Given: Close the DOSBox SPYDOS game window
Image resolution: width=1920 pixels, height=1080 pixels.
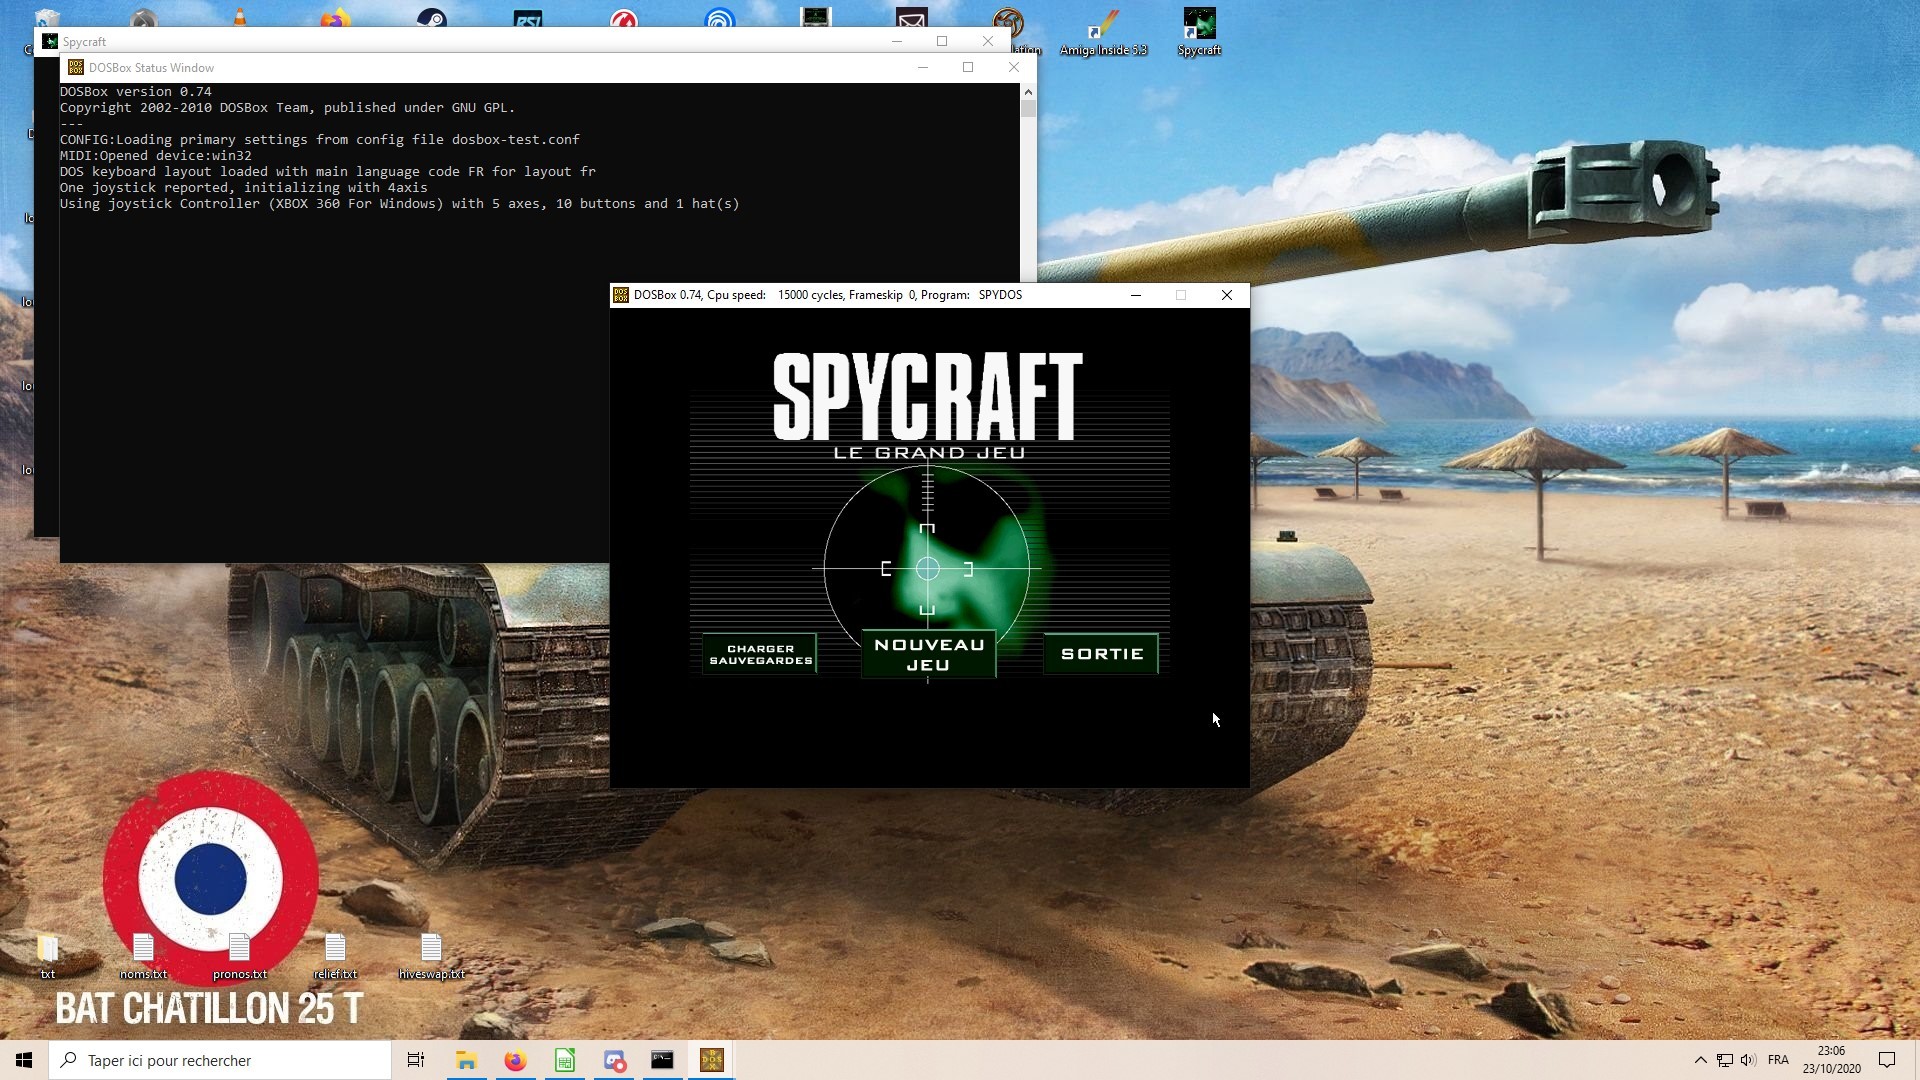Looking at the screenshot, I should click(x=1226, y=295).
